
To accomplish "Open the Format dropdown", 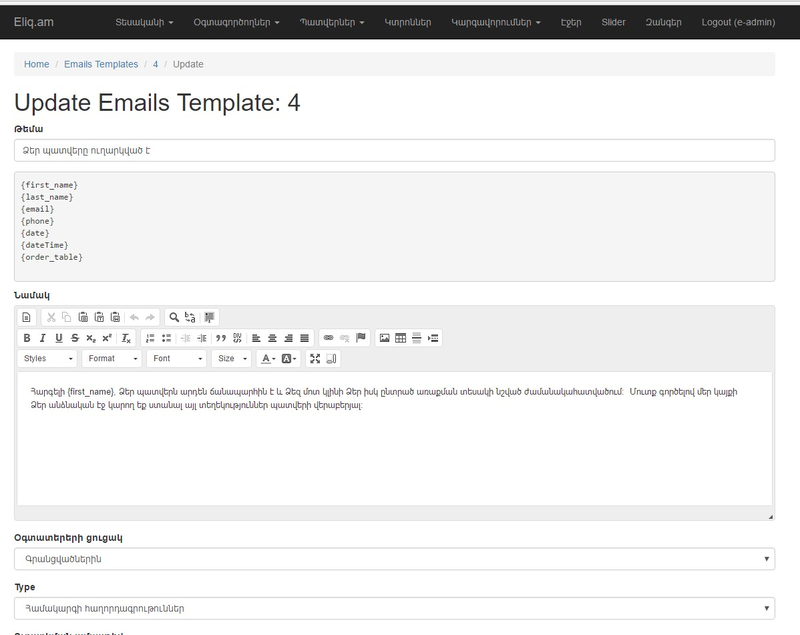I will coord(112,358).
